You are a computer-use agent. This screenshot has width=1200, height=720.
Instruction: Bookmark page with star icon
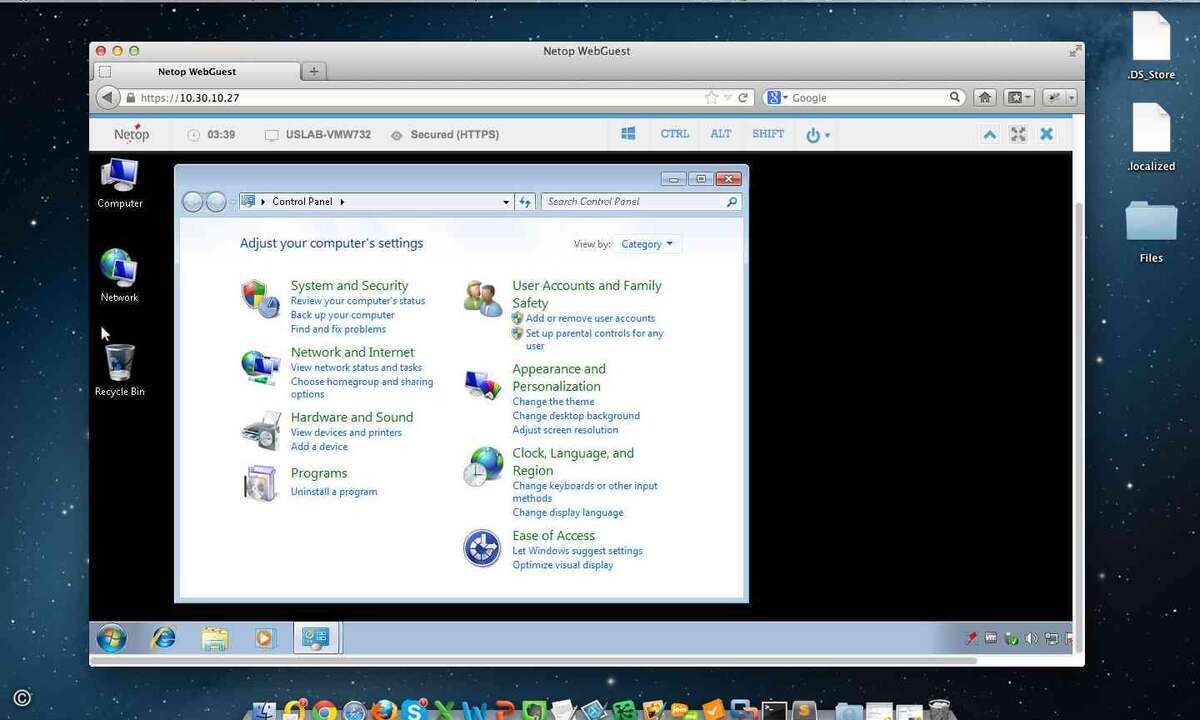coord(711,98)
